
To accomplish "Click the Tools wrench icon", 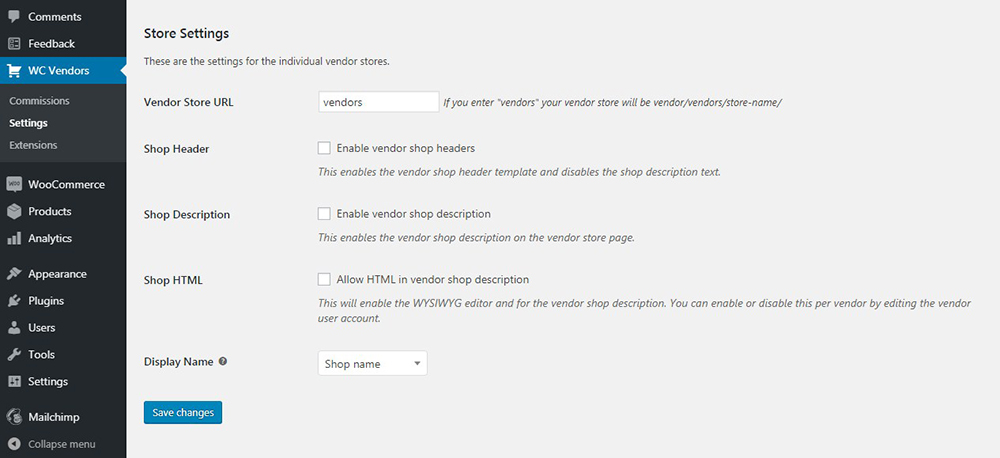I will tap(14, 355).
